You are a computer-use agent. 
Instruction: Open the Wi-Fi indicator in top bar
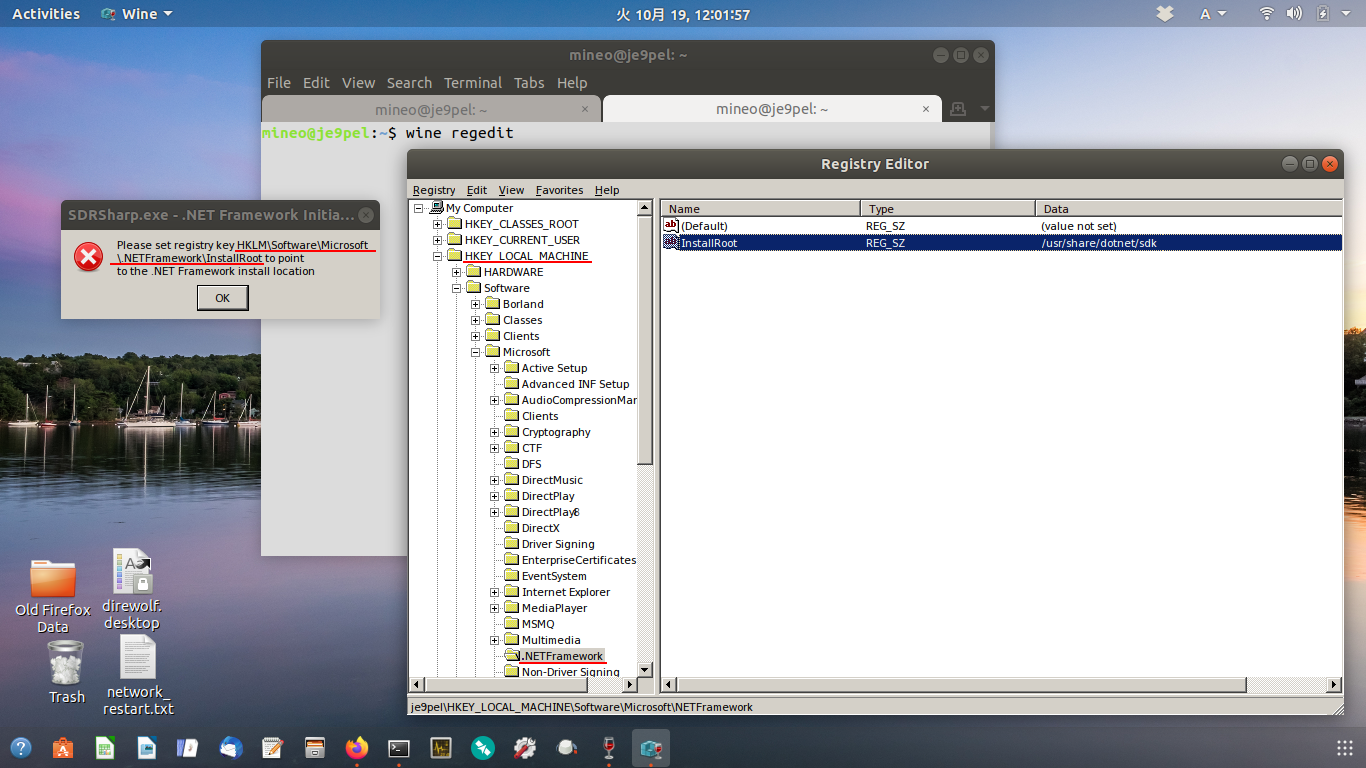[x=1267, y=14]
